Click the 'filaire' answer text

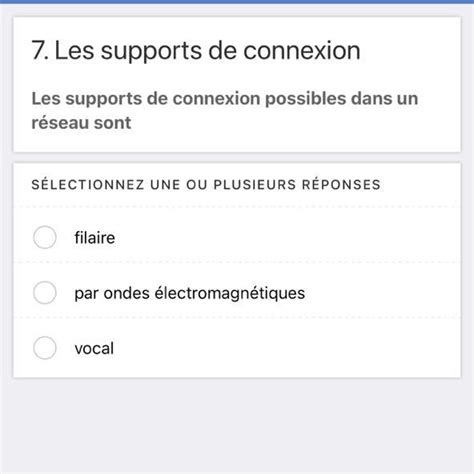click(x=95, y=238)
